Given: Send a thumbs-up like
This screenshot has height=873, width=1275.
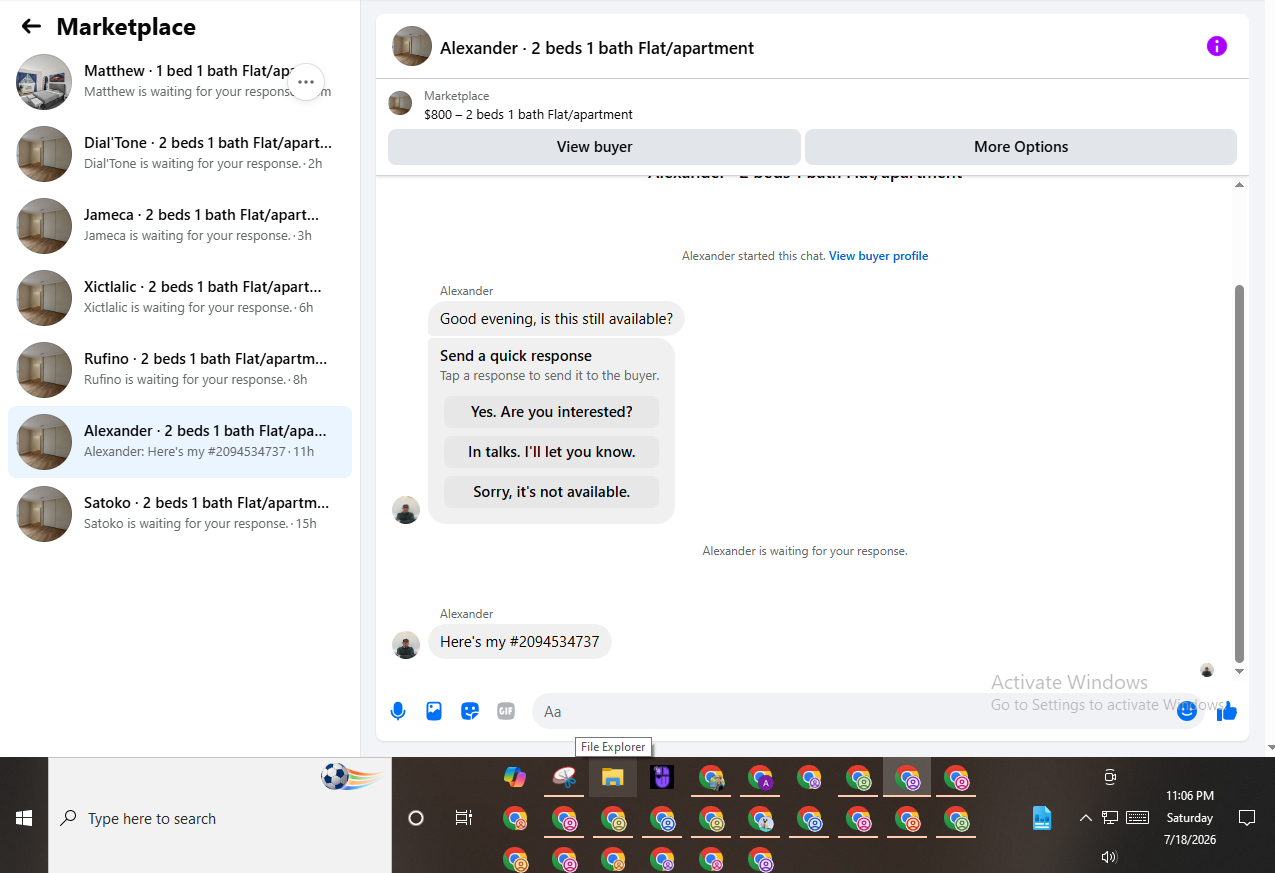Looking at the screenshot, I should (x=1227, y=711).
